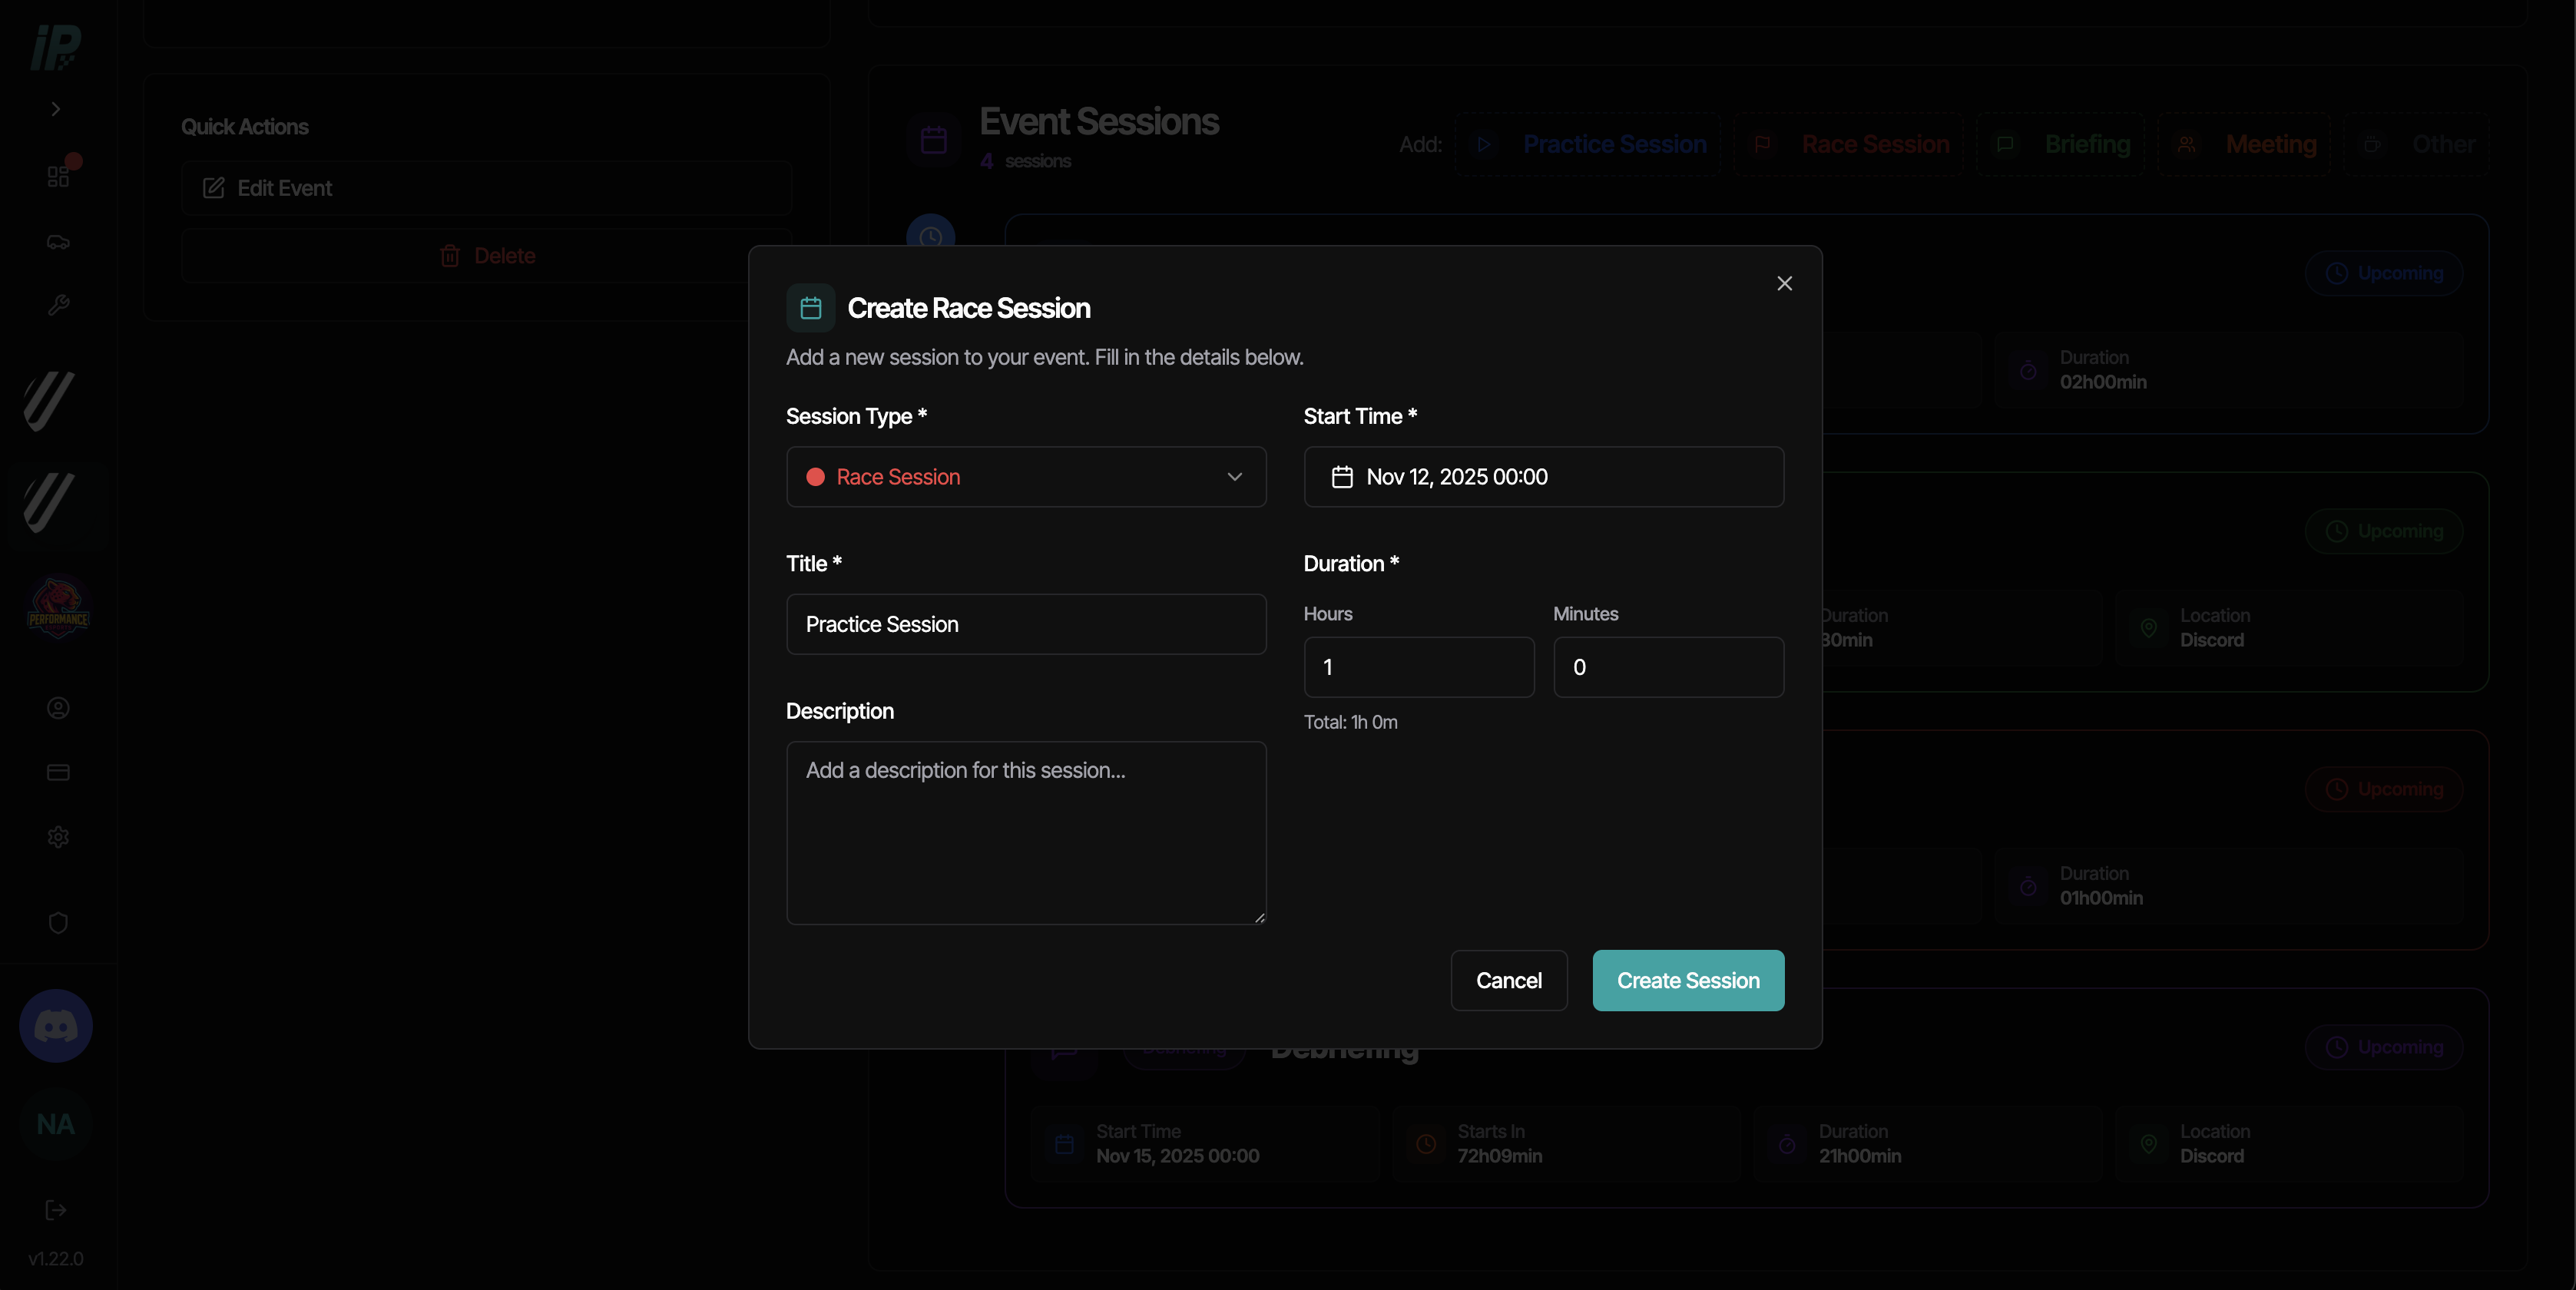This screenshot has height=1290, width=2576.
Task: Click the Delete button in Quick Actions
Action: click(x=486, y=256)
